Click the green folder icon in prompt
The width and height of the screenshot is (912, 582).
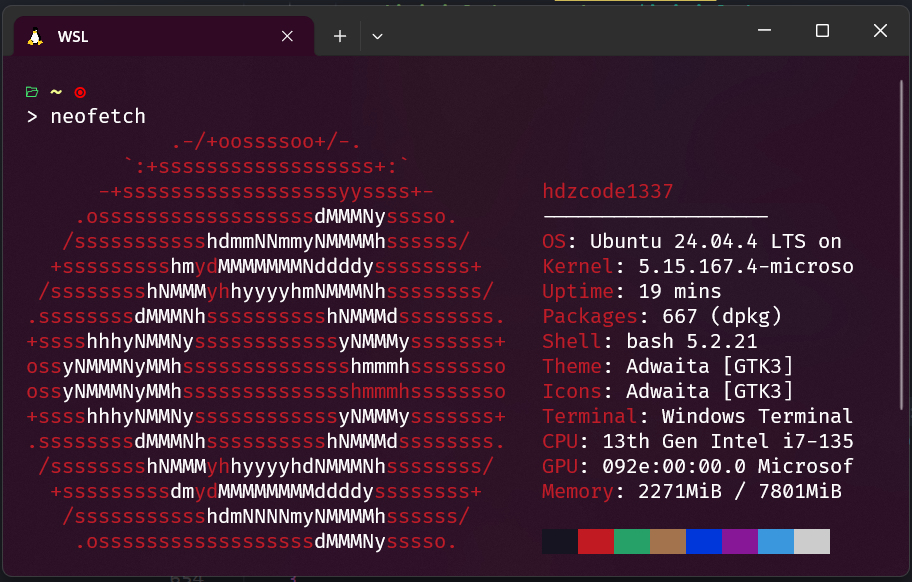pos(32,92)
